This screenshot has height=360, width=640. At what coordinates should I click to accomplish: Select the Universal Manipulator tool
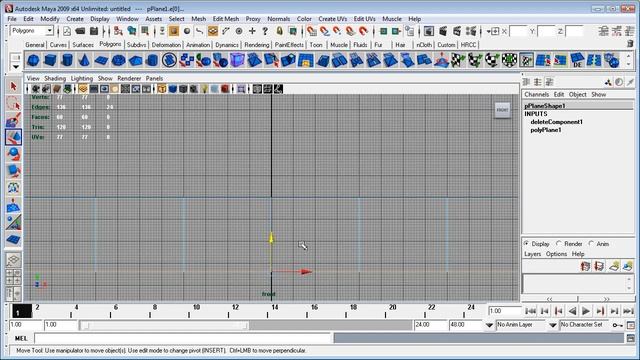pyautogui.click(x=13, y=188)
